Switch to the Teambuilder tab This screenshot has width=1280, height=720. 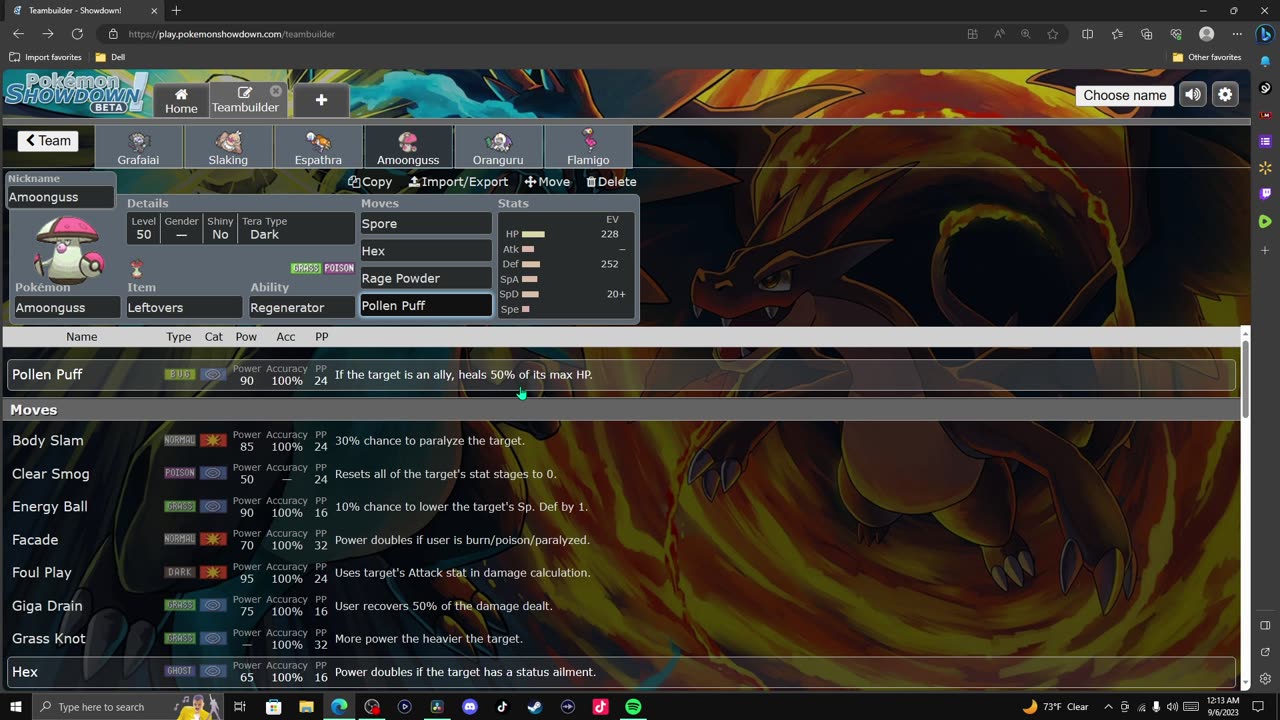click(x=245, y=100)
